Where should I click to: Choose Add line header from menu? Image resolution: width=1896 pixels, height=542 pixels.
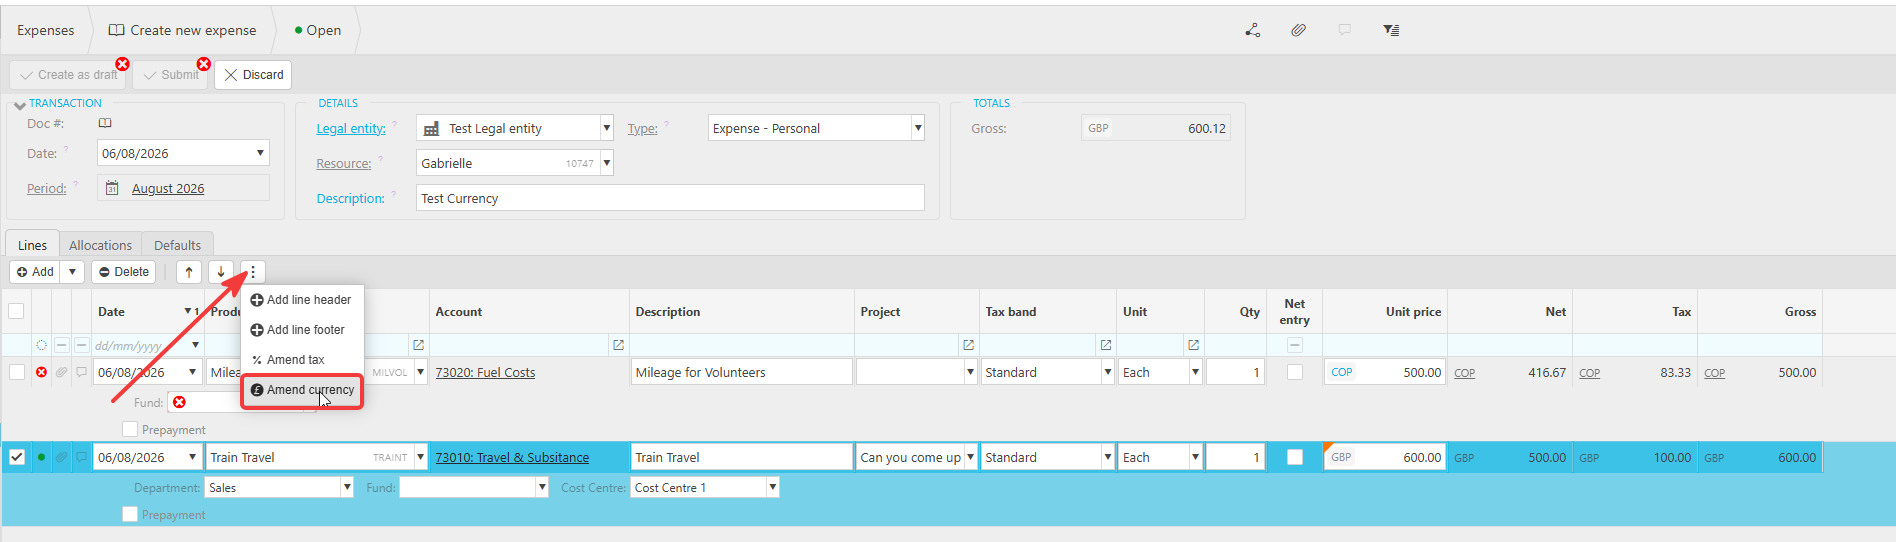[x=301, y=300]
